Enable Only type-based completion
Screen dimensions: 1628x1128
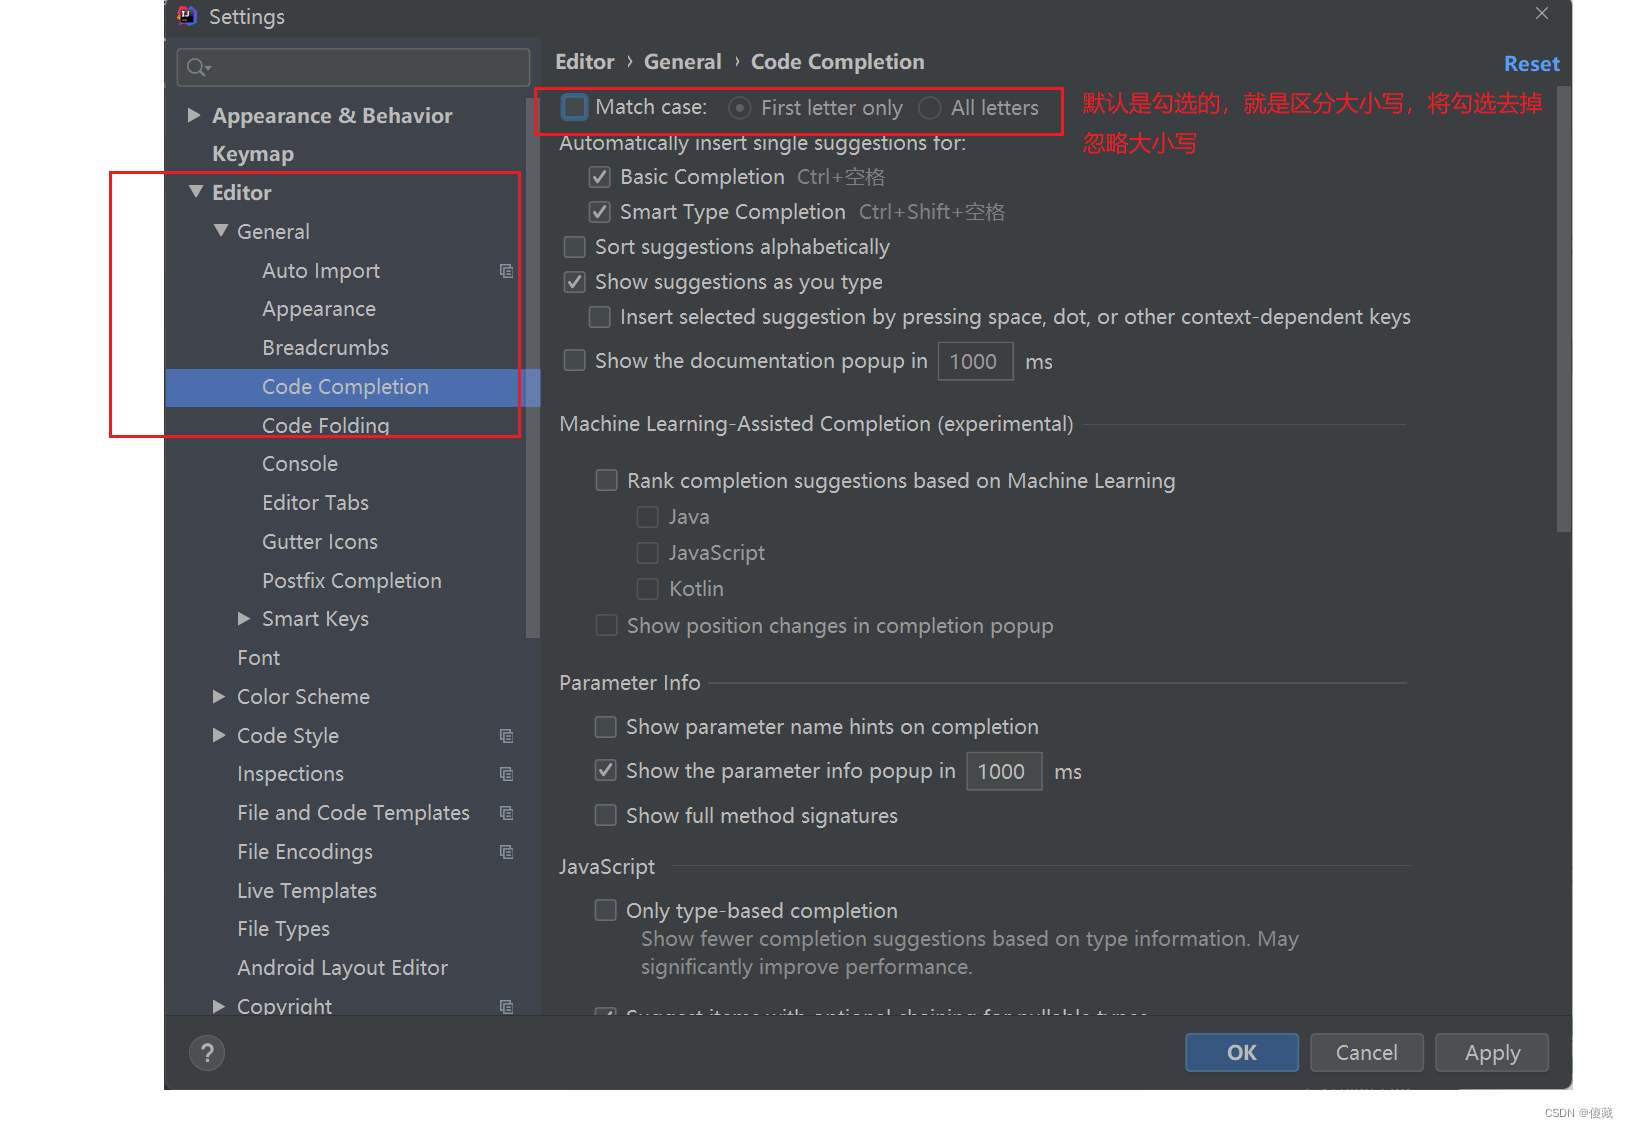(606, 910)
